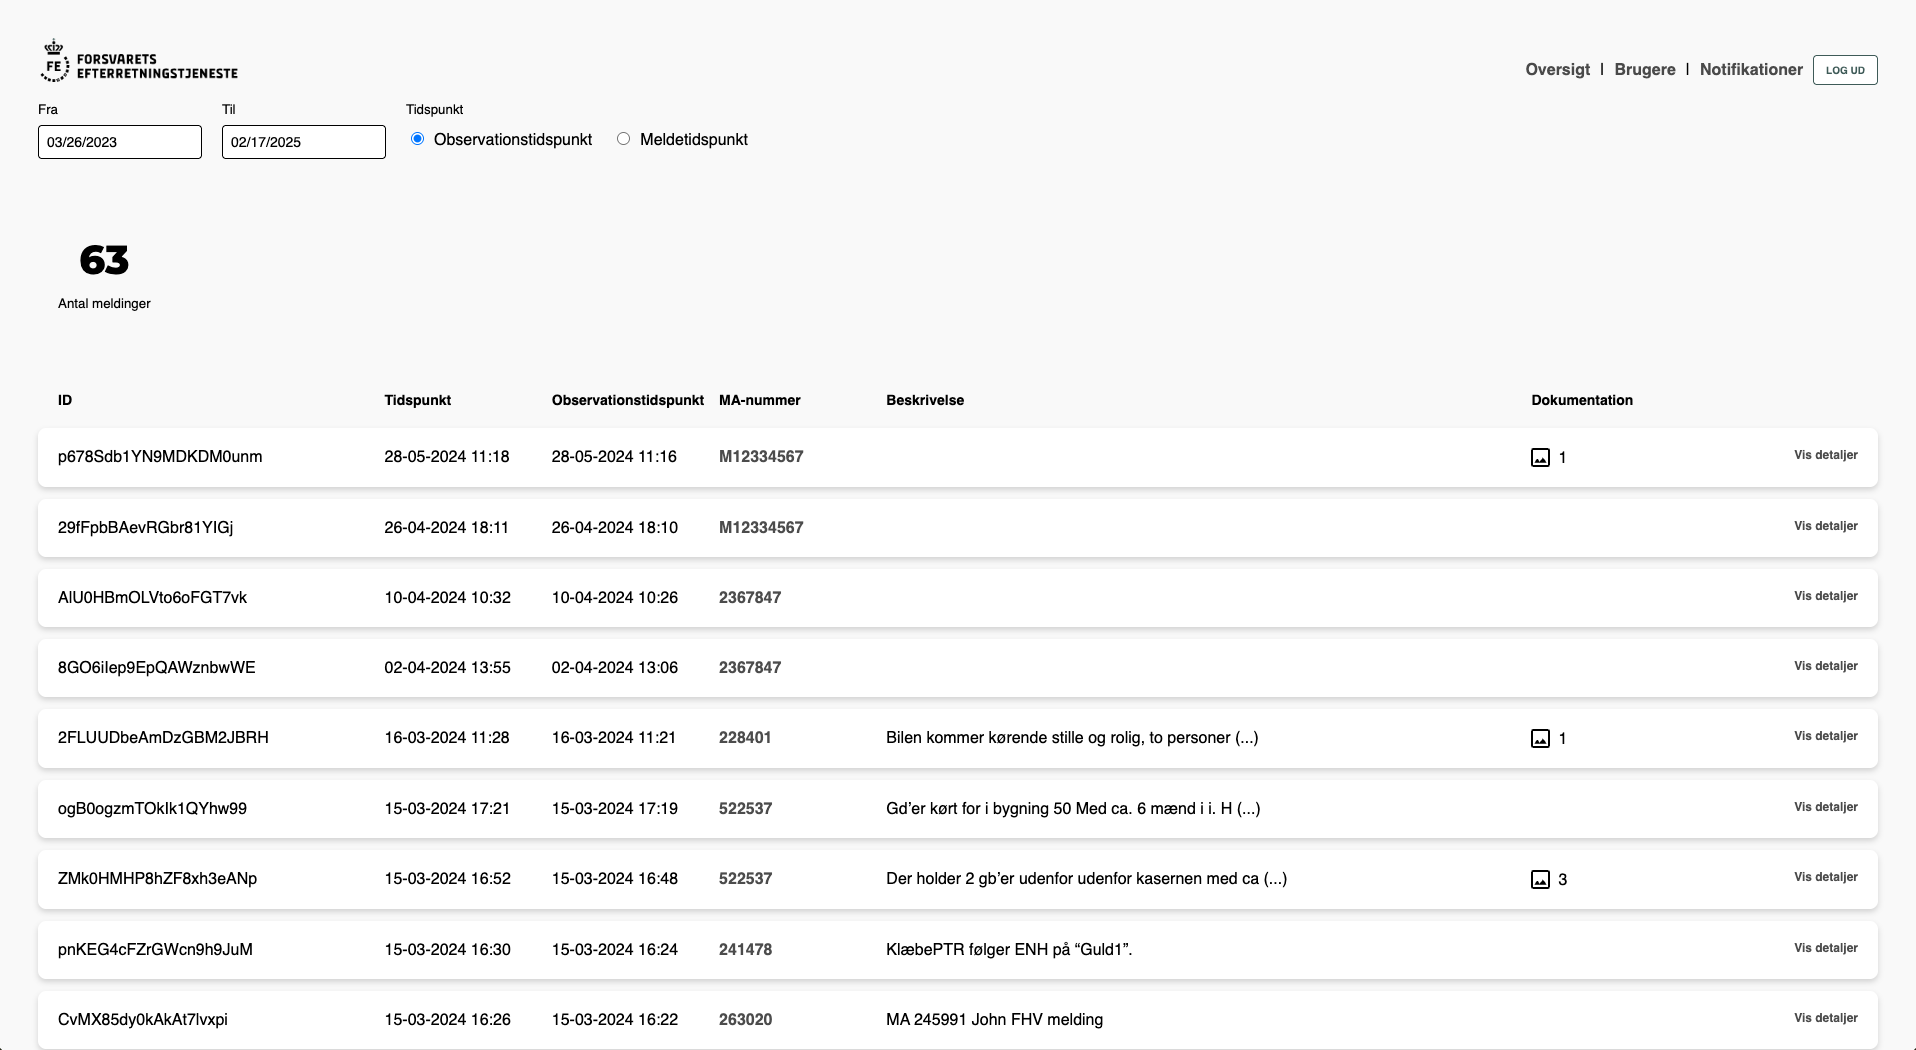Screen dimensions: 1916x1050
Task: Vis detaljer for ogB0ogzmTOklk1QYhw99
Action: 1826,807
